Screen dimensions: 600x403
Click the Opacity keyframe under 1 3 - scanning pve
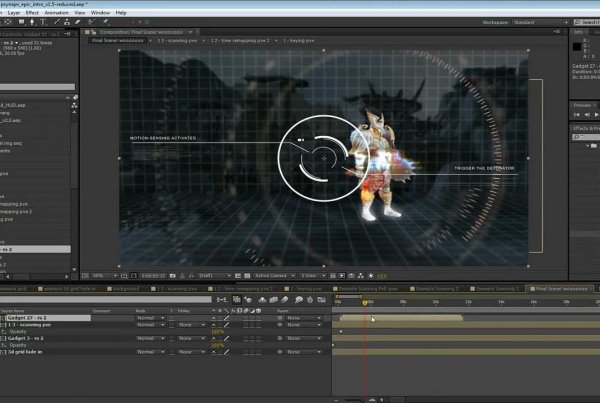point(341,331)
